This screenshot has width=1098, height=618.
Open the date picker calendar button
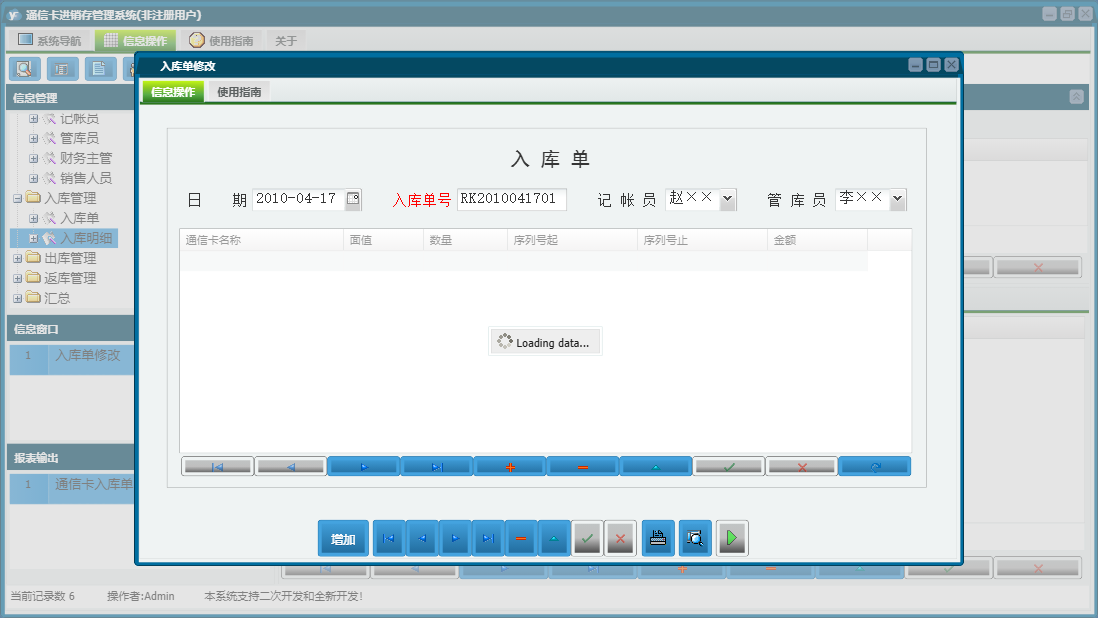click(353, 199)
